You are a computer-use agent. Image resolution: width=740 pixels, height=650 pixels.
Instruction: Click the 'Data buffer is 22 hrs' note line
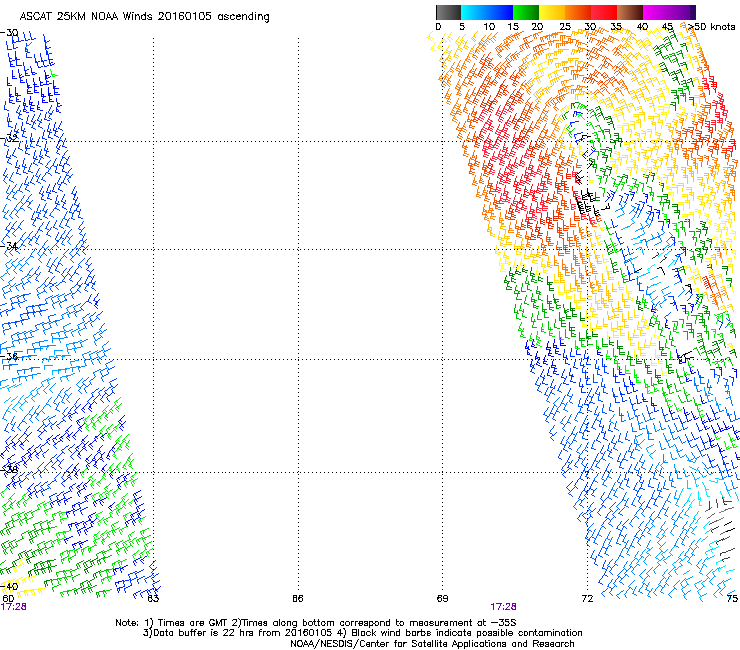(362, 633)
